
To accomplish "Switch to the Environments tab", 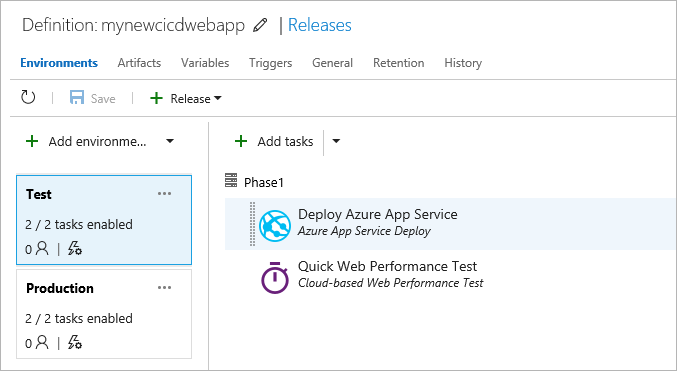I will click(59, 63).
